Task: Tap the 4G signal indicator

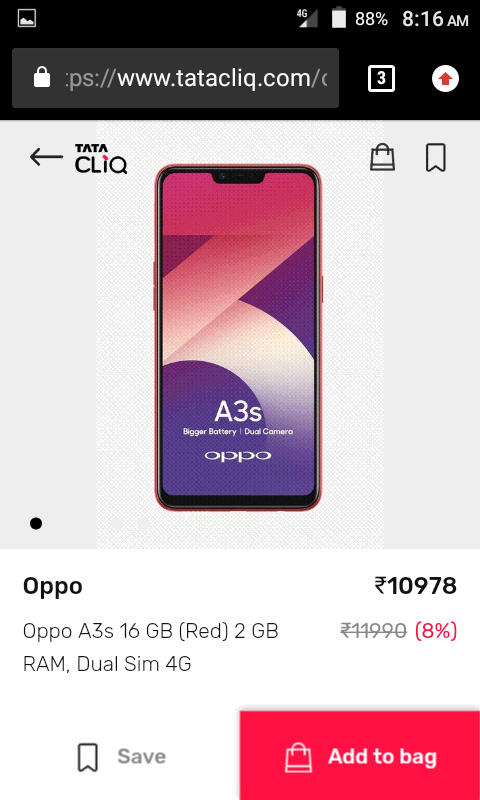Action: pyautogui.click(x=308, y=18)
